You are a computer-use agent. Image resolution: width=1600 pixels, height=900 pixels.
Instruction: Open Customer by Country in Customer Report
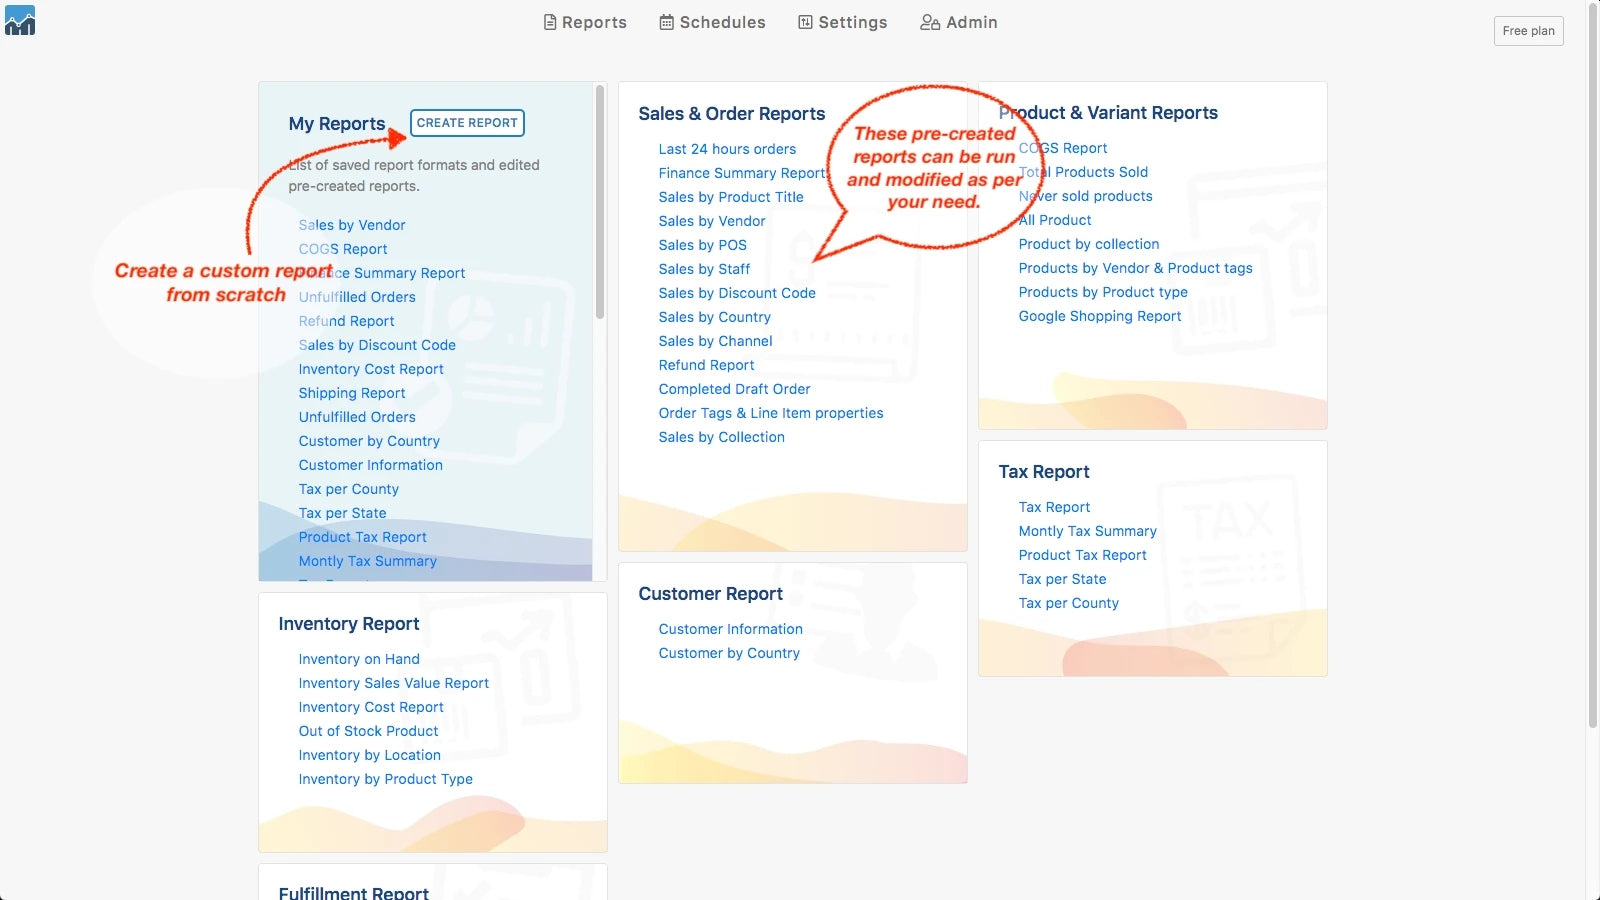point(729,653)
